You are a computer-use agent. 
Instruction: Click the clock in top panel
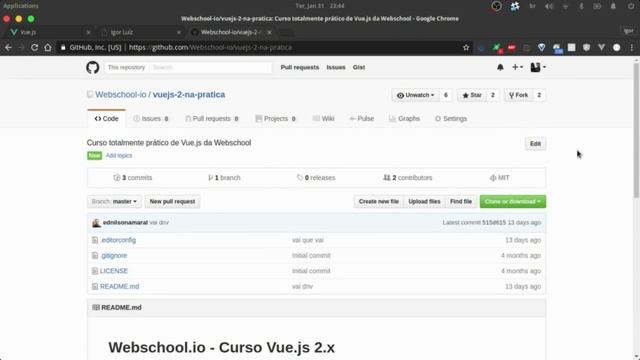coord(320,6)
